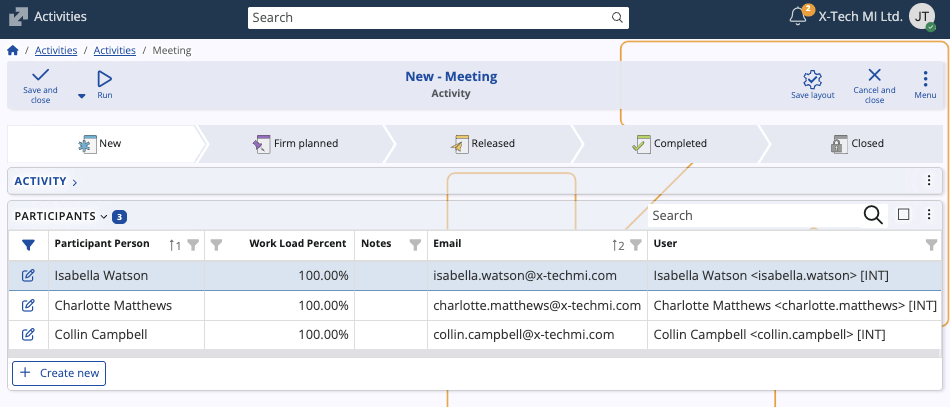The height and width of the screenshot is (407, 950).
Task: Click the participants search magnifier icon
Action: pos(872,215)
